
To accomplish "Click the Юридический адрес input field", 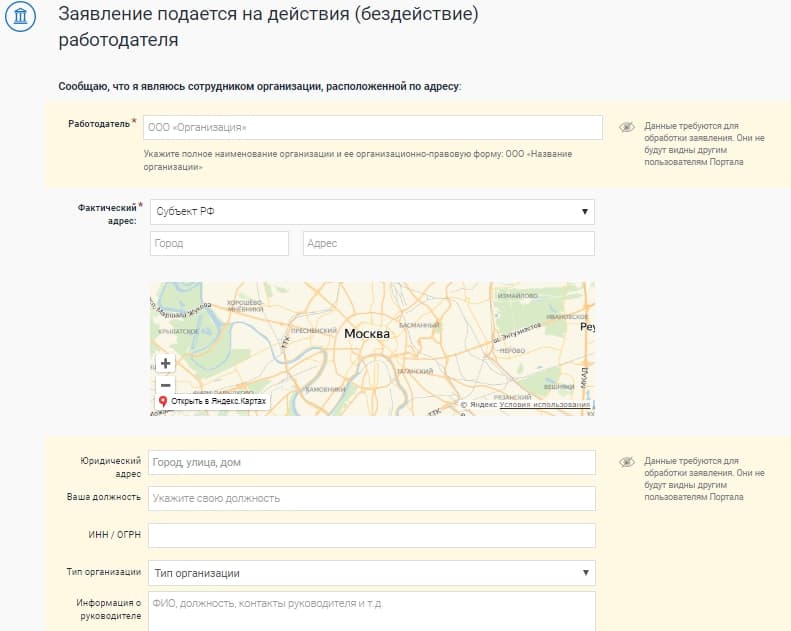I will [372, 462].
